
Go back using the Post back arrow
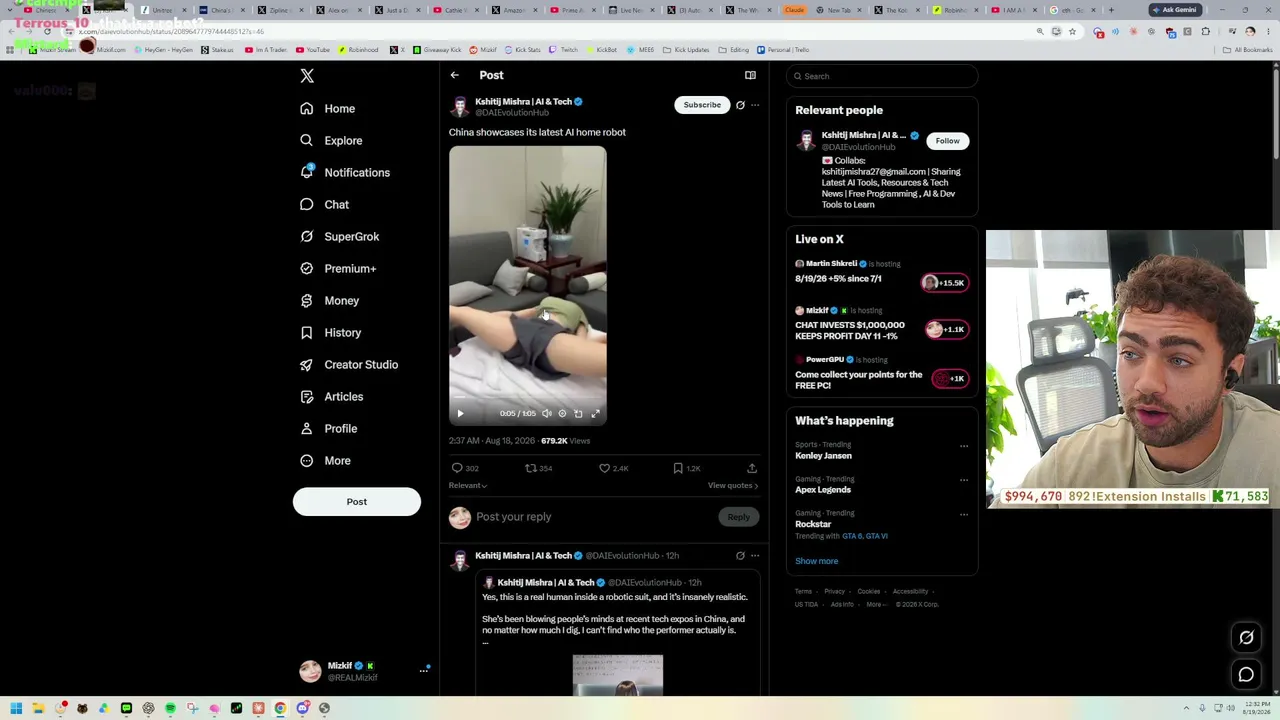click(x=454, y=75)
